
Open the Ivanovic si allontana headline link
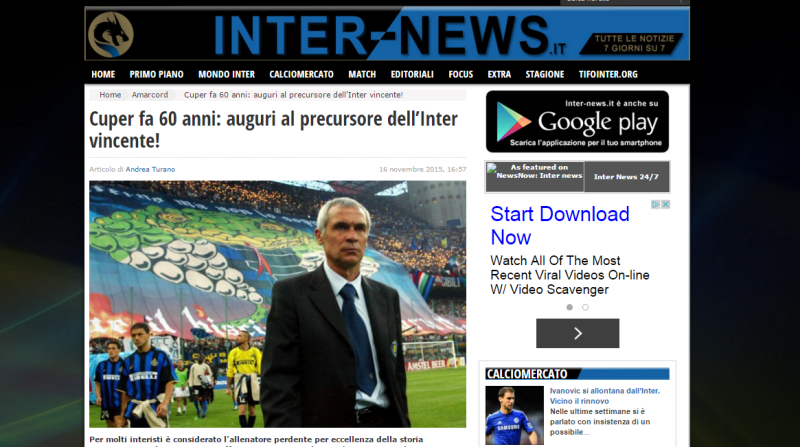[x=605, y=396]
